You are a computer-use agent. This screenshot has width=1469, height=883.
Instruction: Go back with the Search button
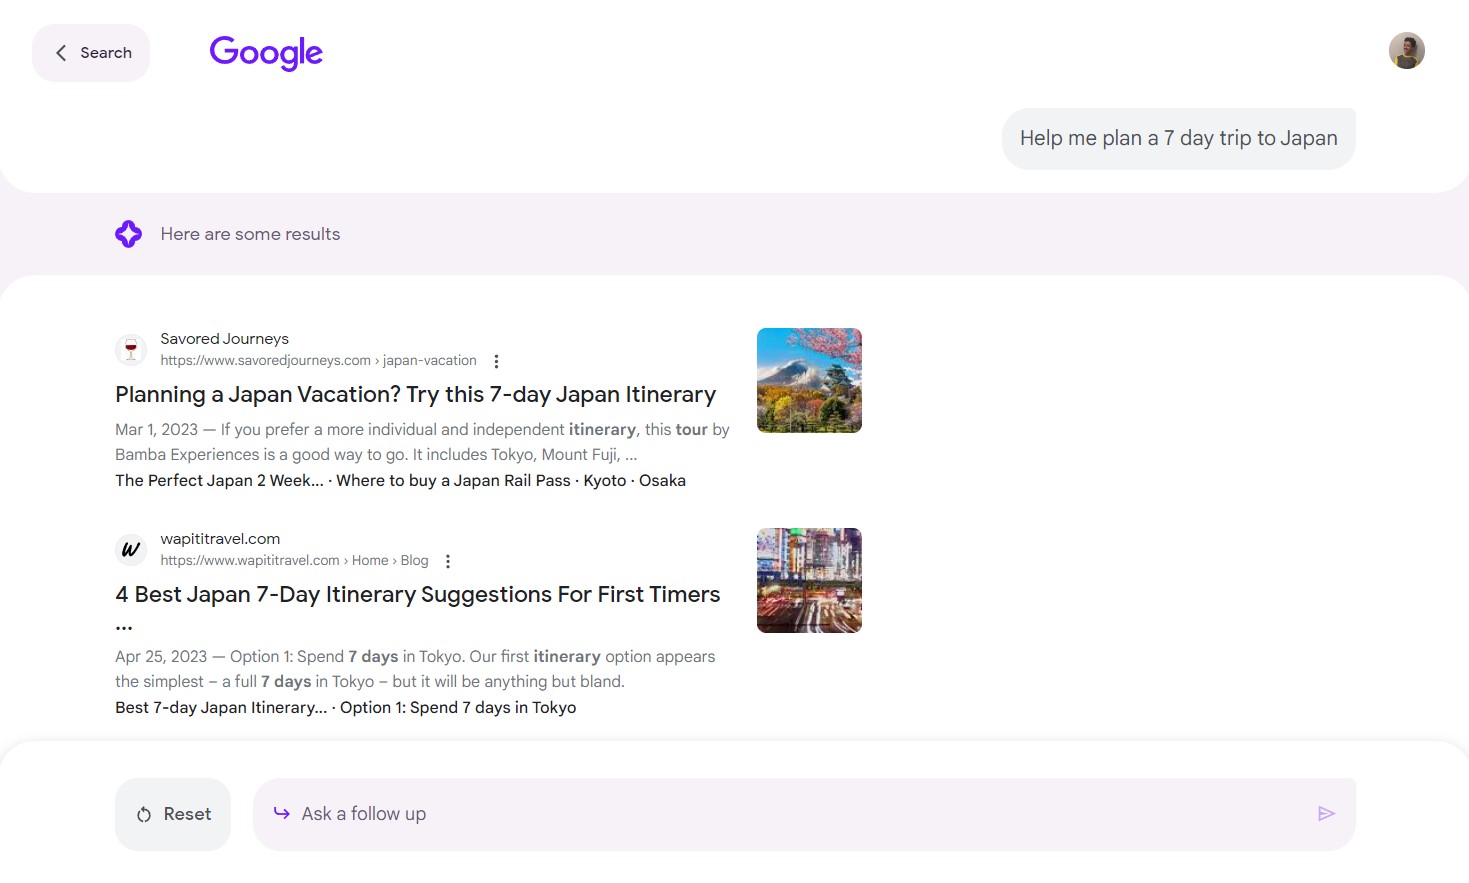91,53
